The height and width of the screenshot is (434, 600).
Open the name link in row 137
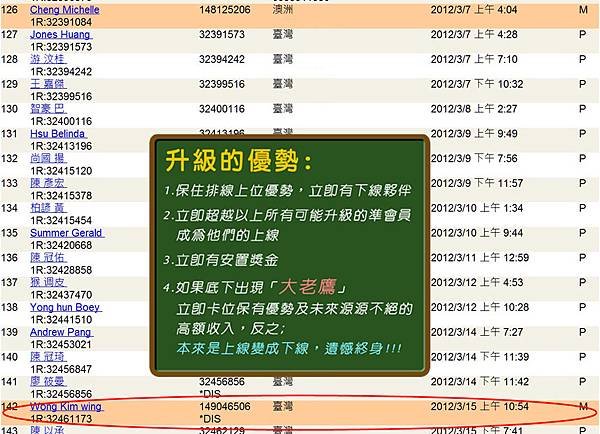(x=48, y=282)
